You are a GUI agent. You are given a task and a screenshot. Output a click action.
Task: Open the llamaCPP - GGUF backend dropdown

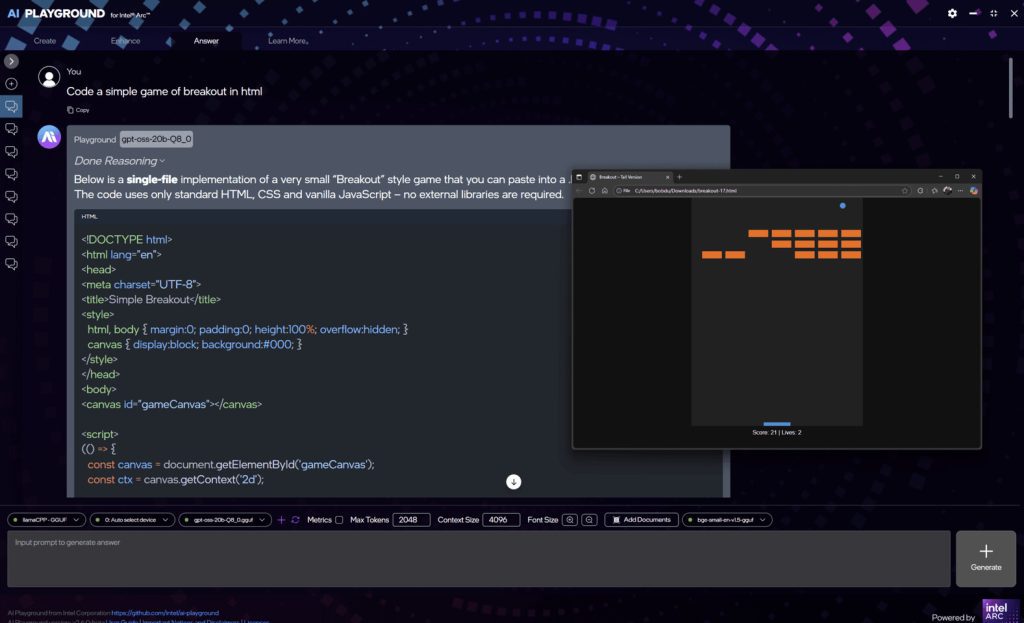46,520
